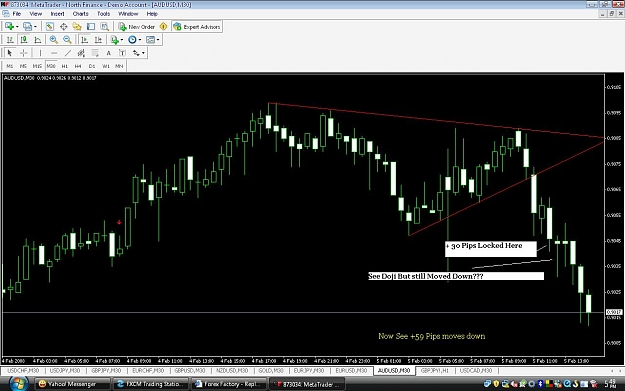
Task: Select the vertical line drawing tool
Action: [40, 53]
